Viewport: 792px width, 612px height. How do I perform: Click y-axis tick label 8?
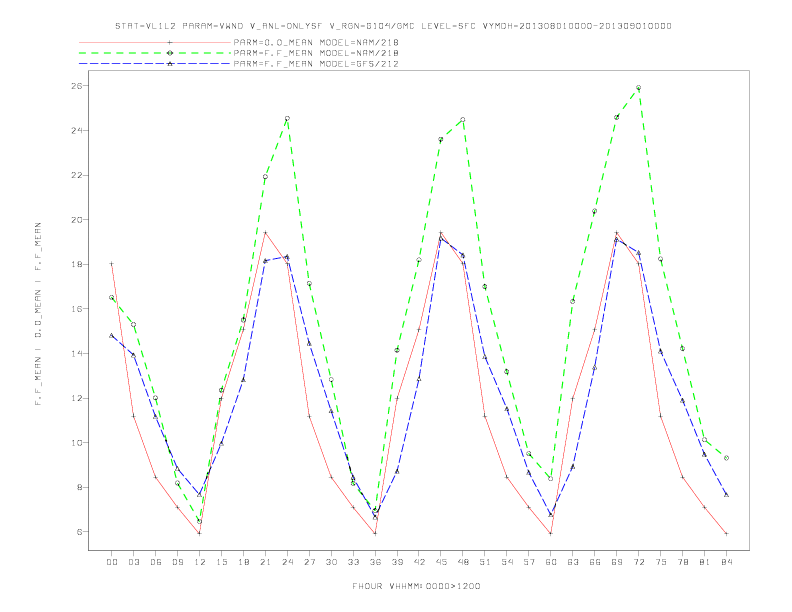click(78, 487)
